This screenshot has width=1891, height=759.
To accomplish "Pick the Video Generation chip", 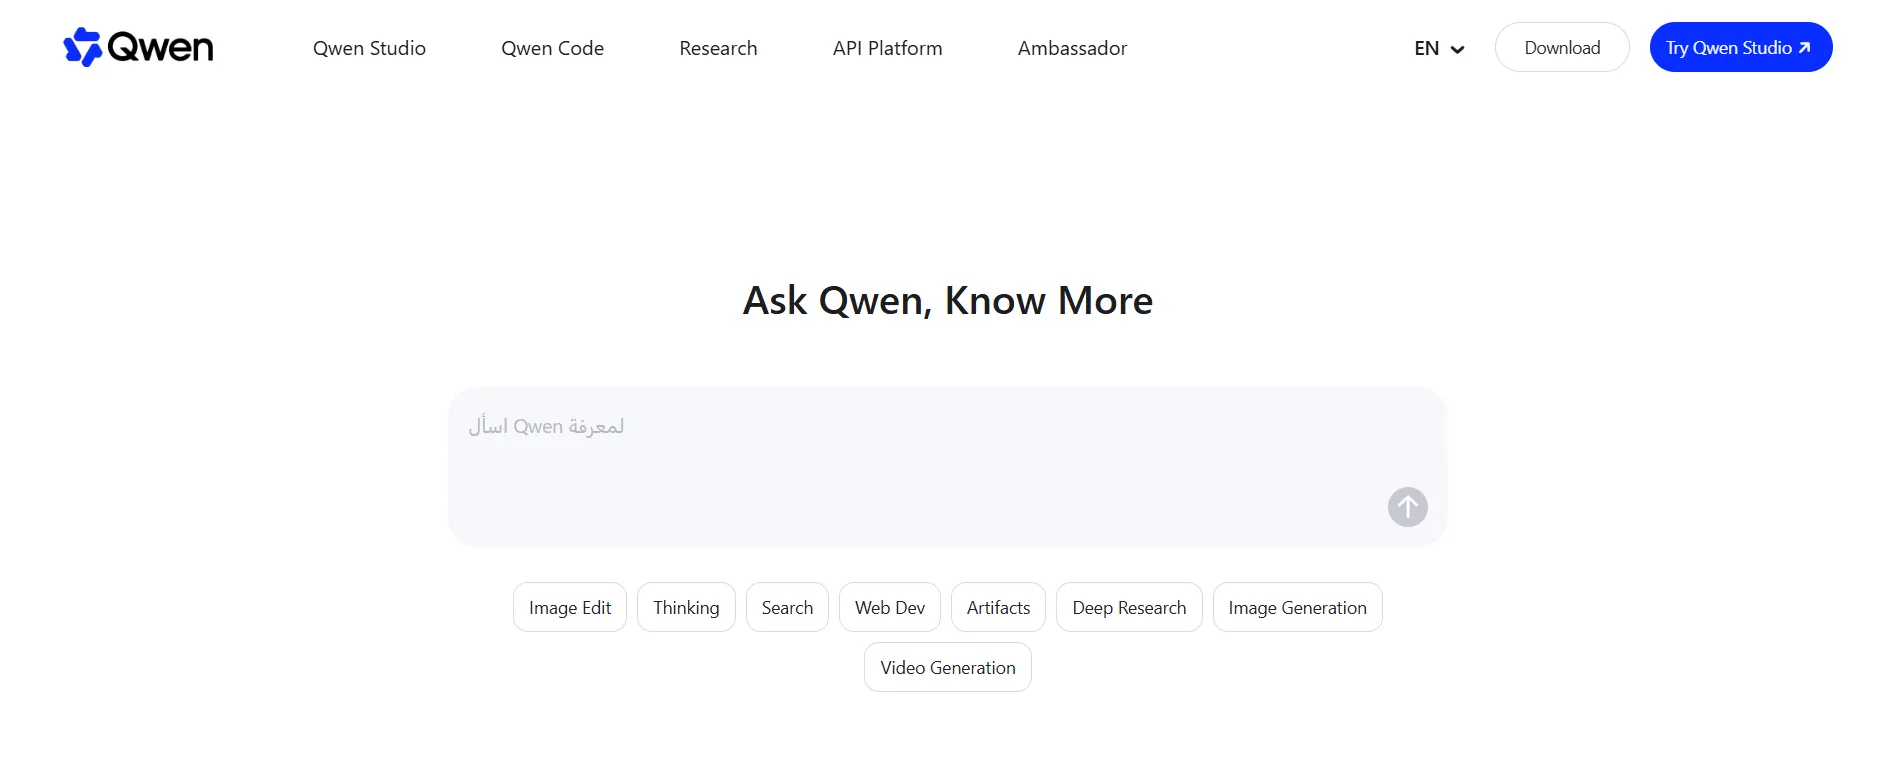I will coord(947,667).
